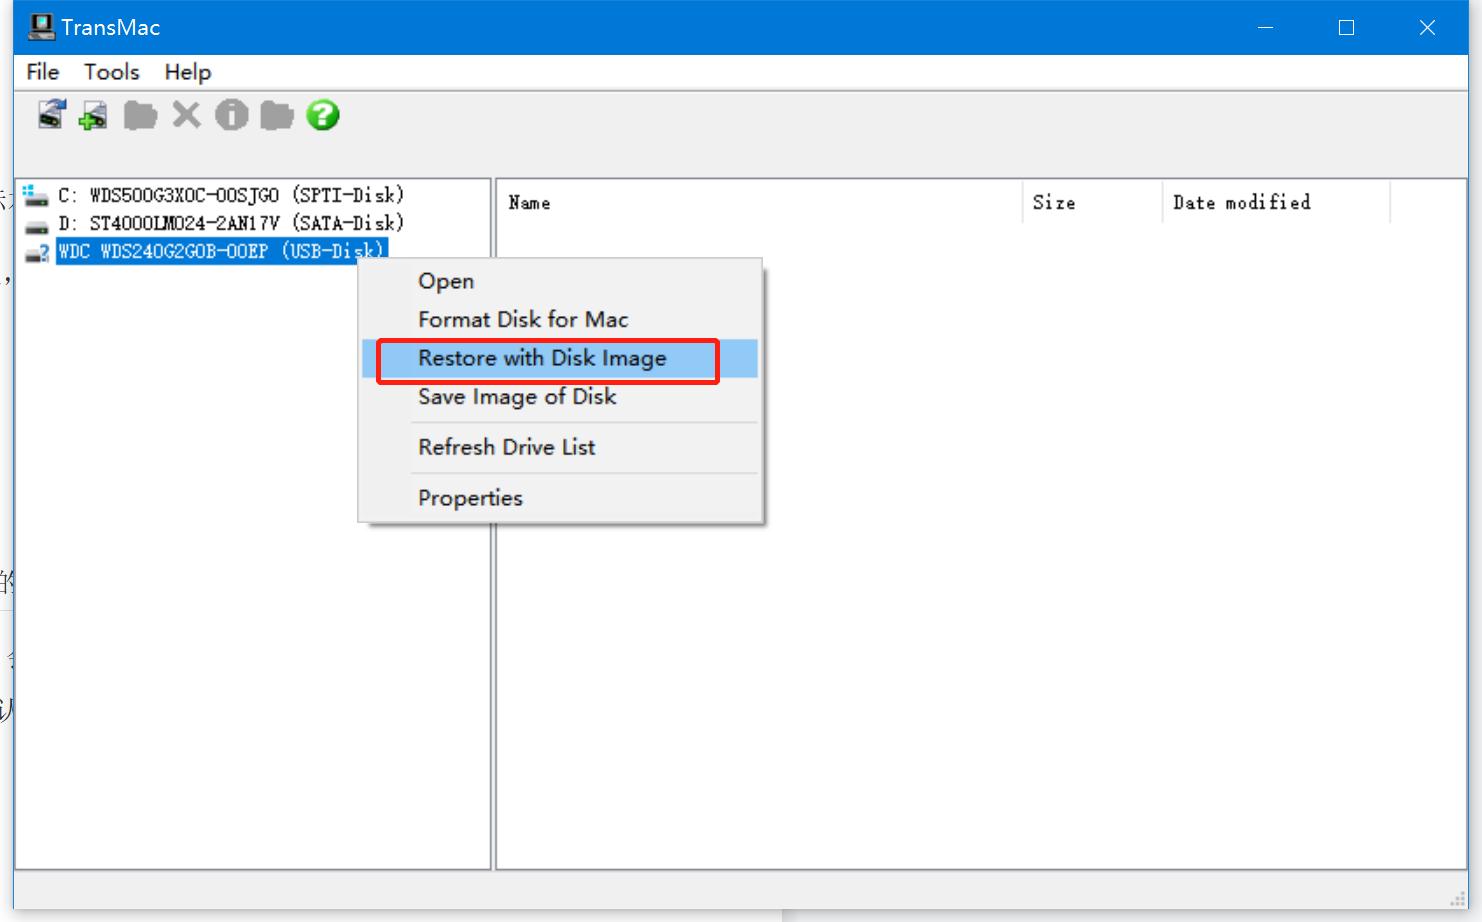Sort by the Date modified column header
Viewport: 1482px width, 922px height.
1241,203
